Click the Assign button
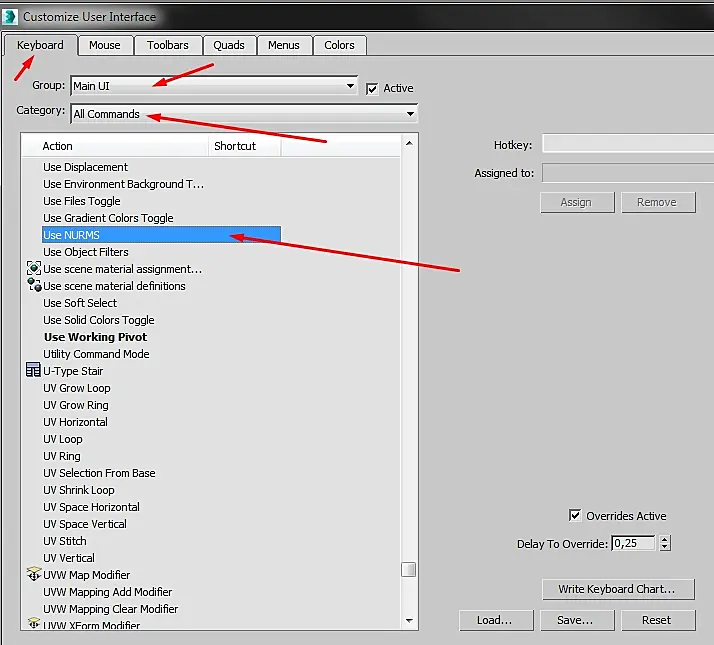This screenshot has height=645, width=714. coord(576,202)
